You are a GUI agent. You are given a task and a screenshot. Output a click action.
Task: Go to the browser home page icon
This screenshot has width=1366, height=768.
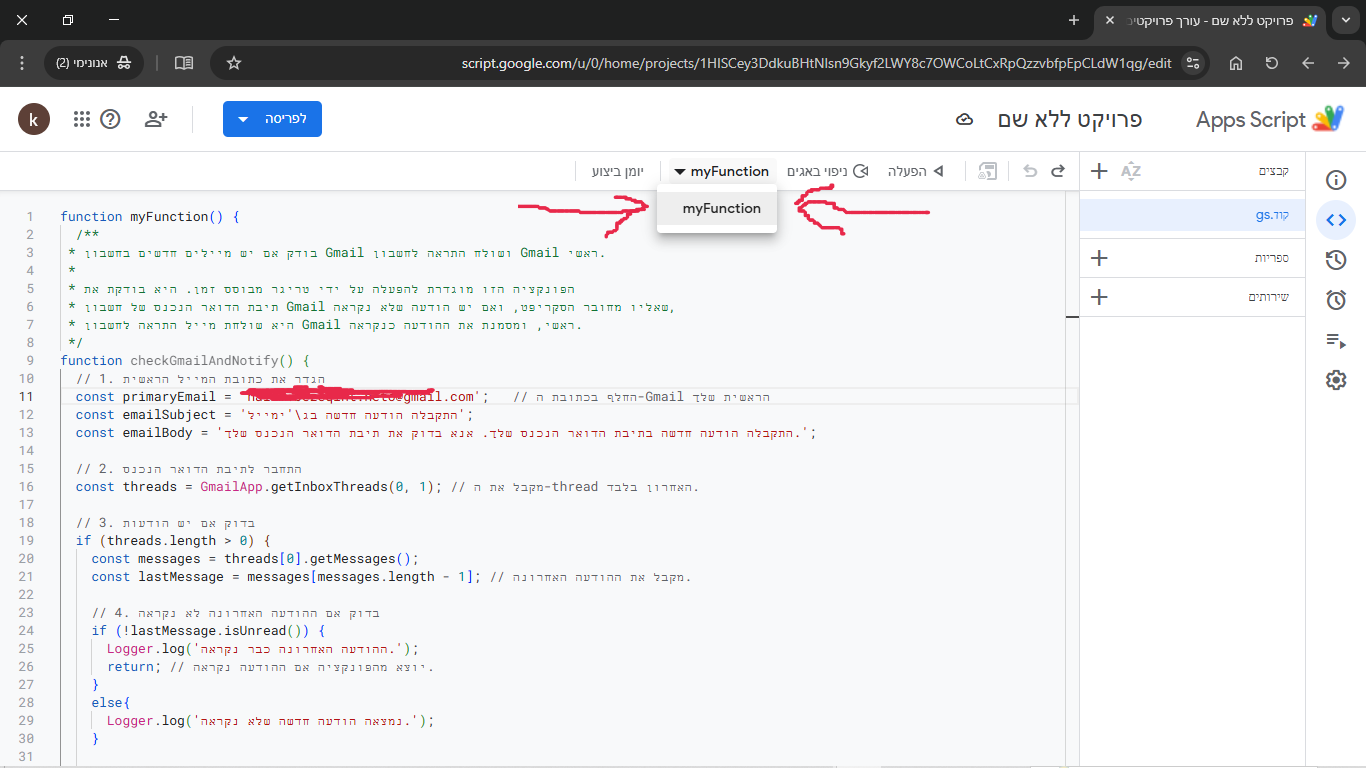1236,63
